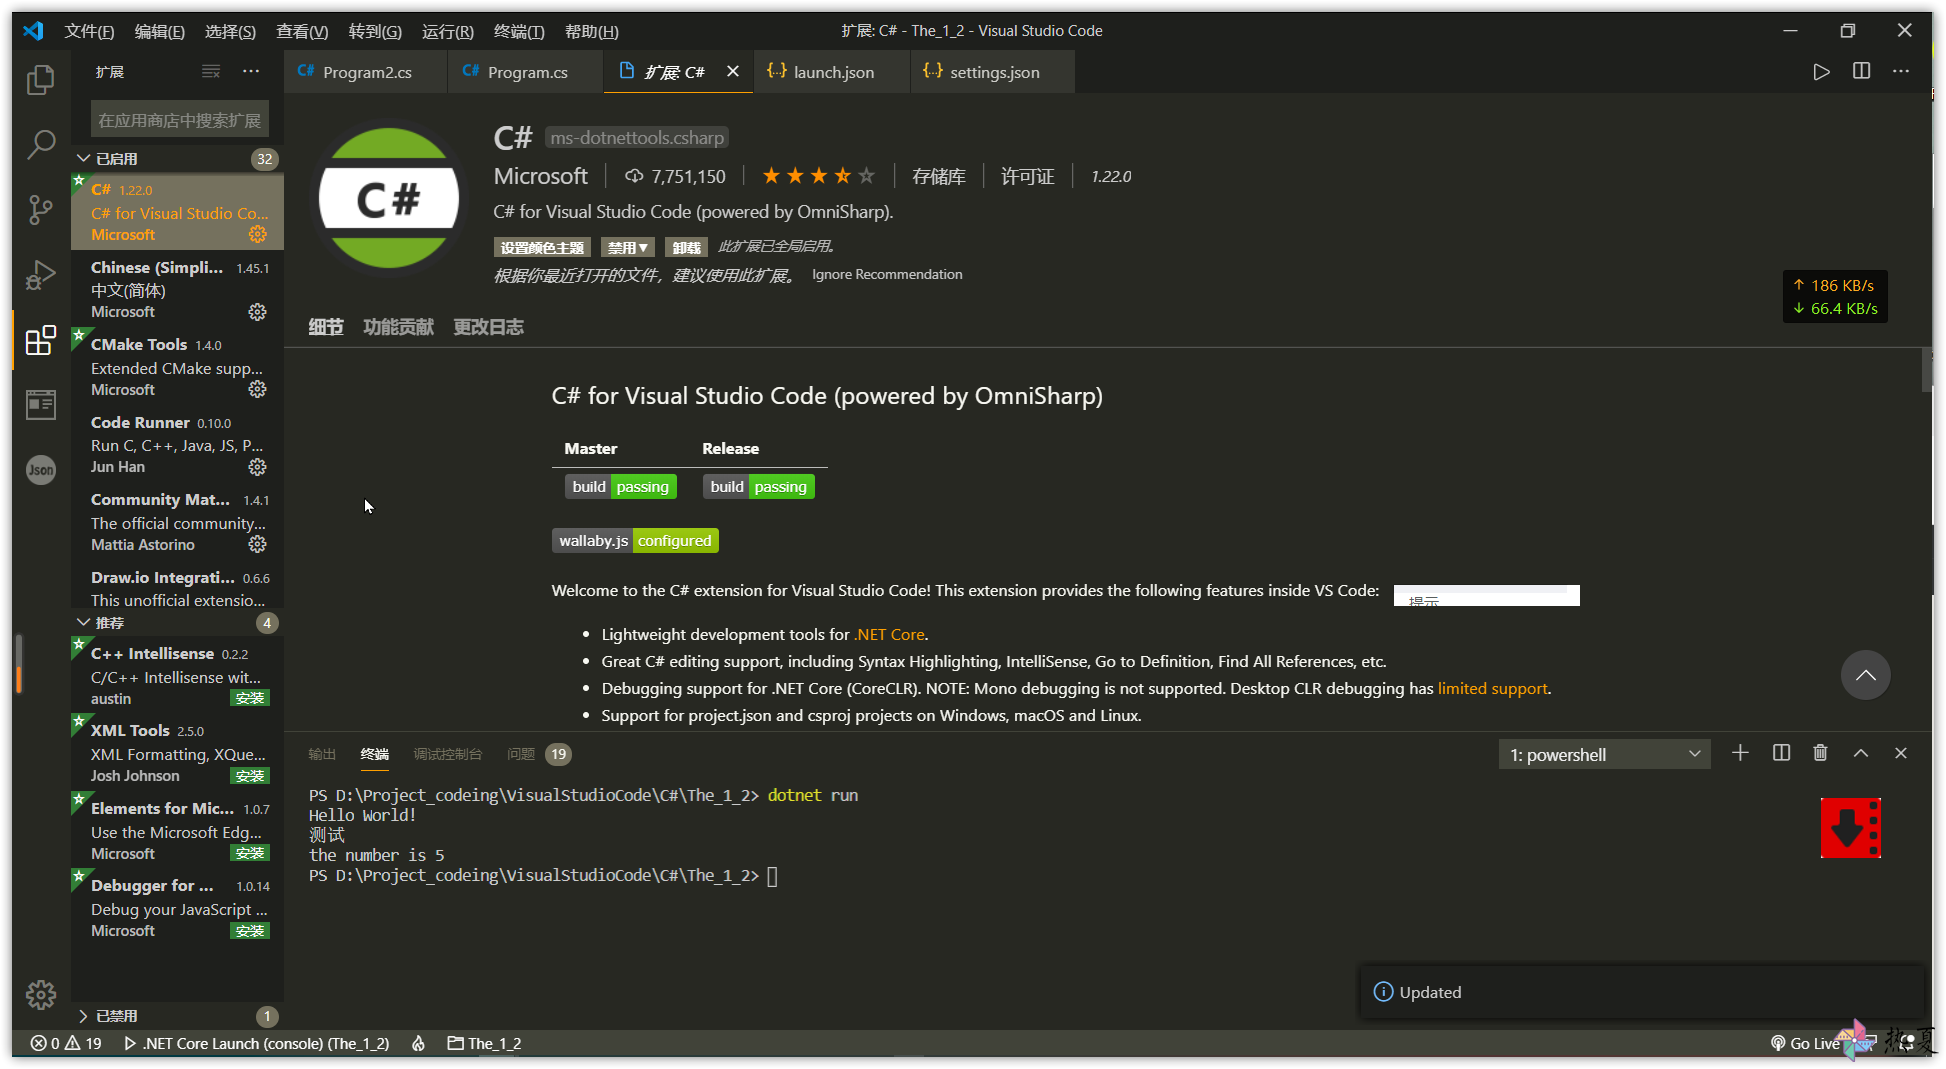Run the code with the play icon
1946x1069 pixels.
pos(1821,72)
